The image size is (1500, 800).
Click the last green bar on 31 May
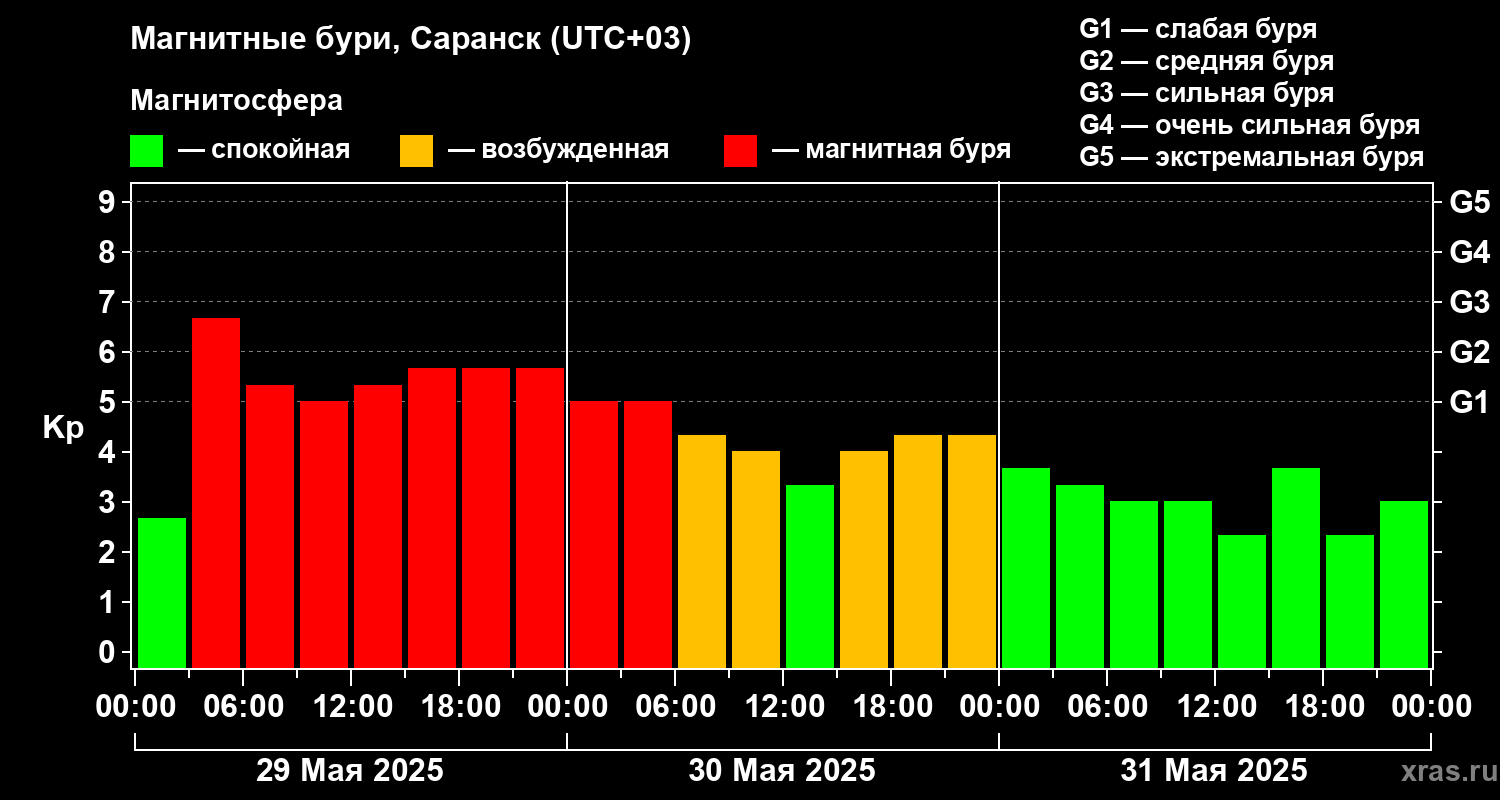point(1404,584)
